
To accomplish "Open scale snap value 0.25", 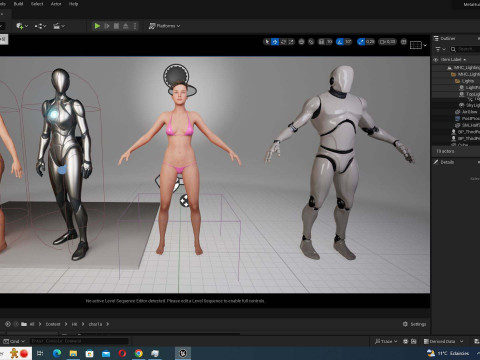I will (x=370, y=42).
